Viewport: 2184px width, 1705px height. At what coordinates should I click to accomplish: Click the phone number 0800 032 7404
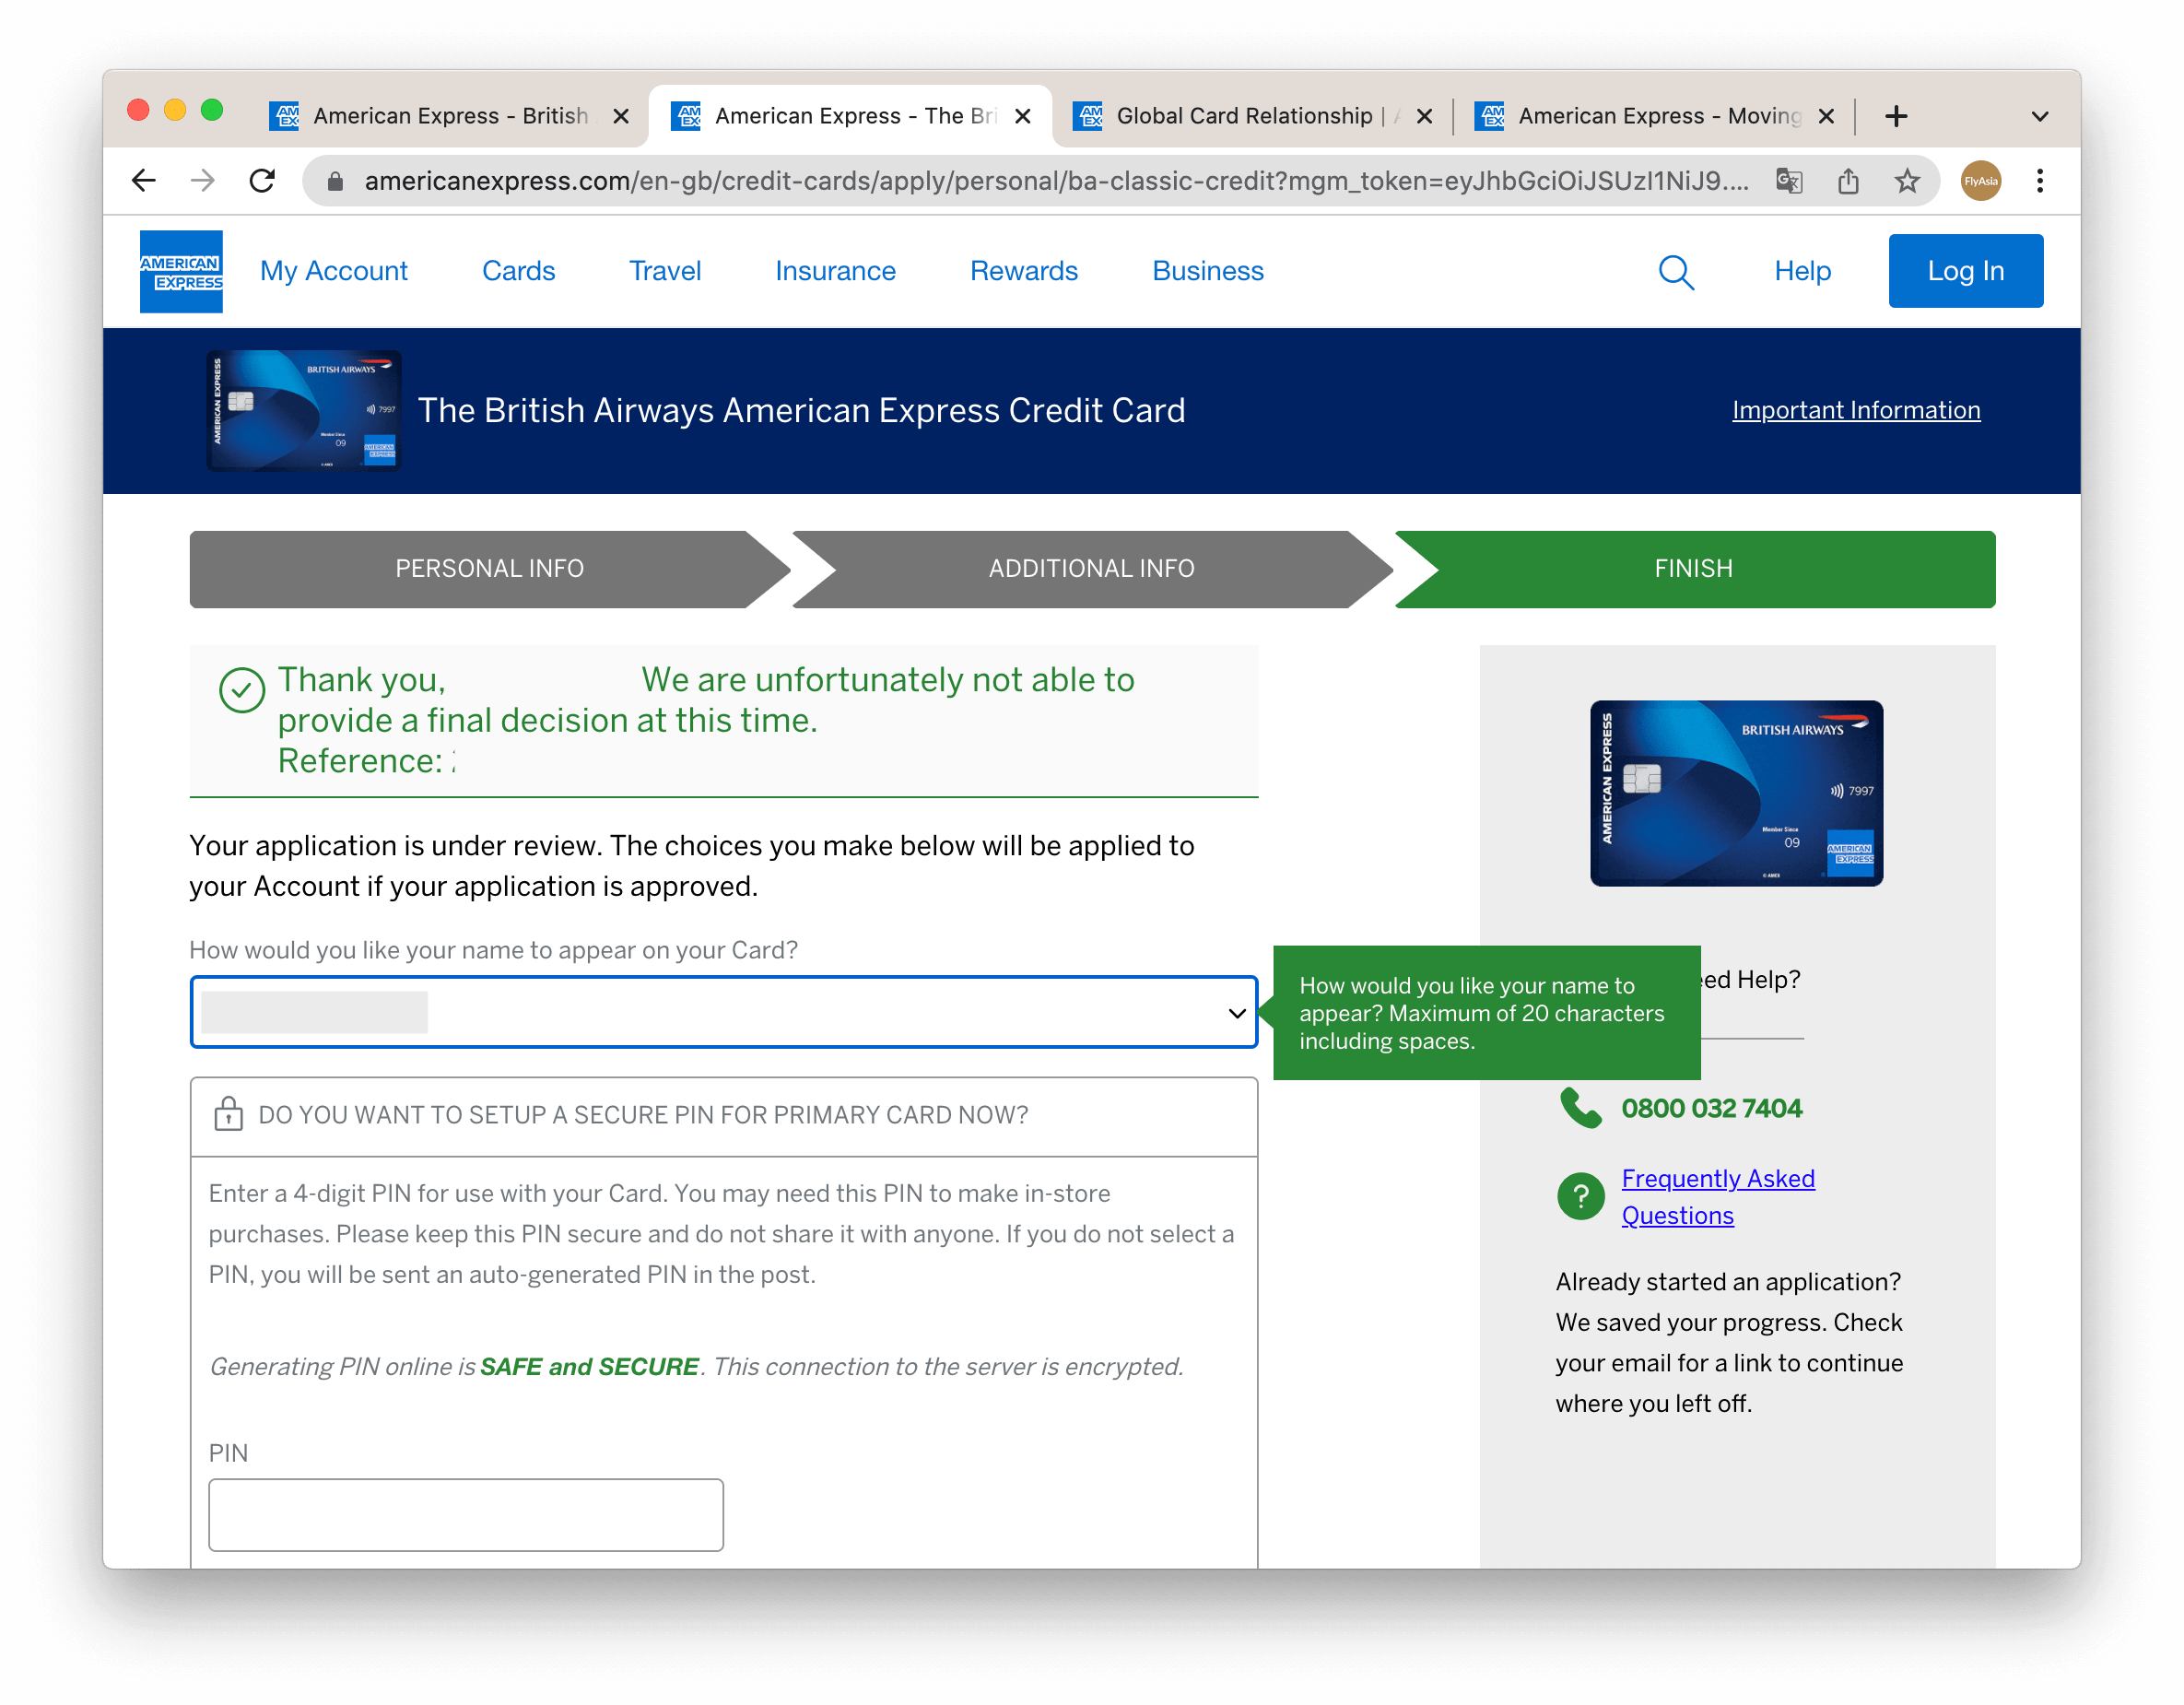(1711, 1108)
